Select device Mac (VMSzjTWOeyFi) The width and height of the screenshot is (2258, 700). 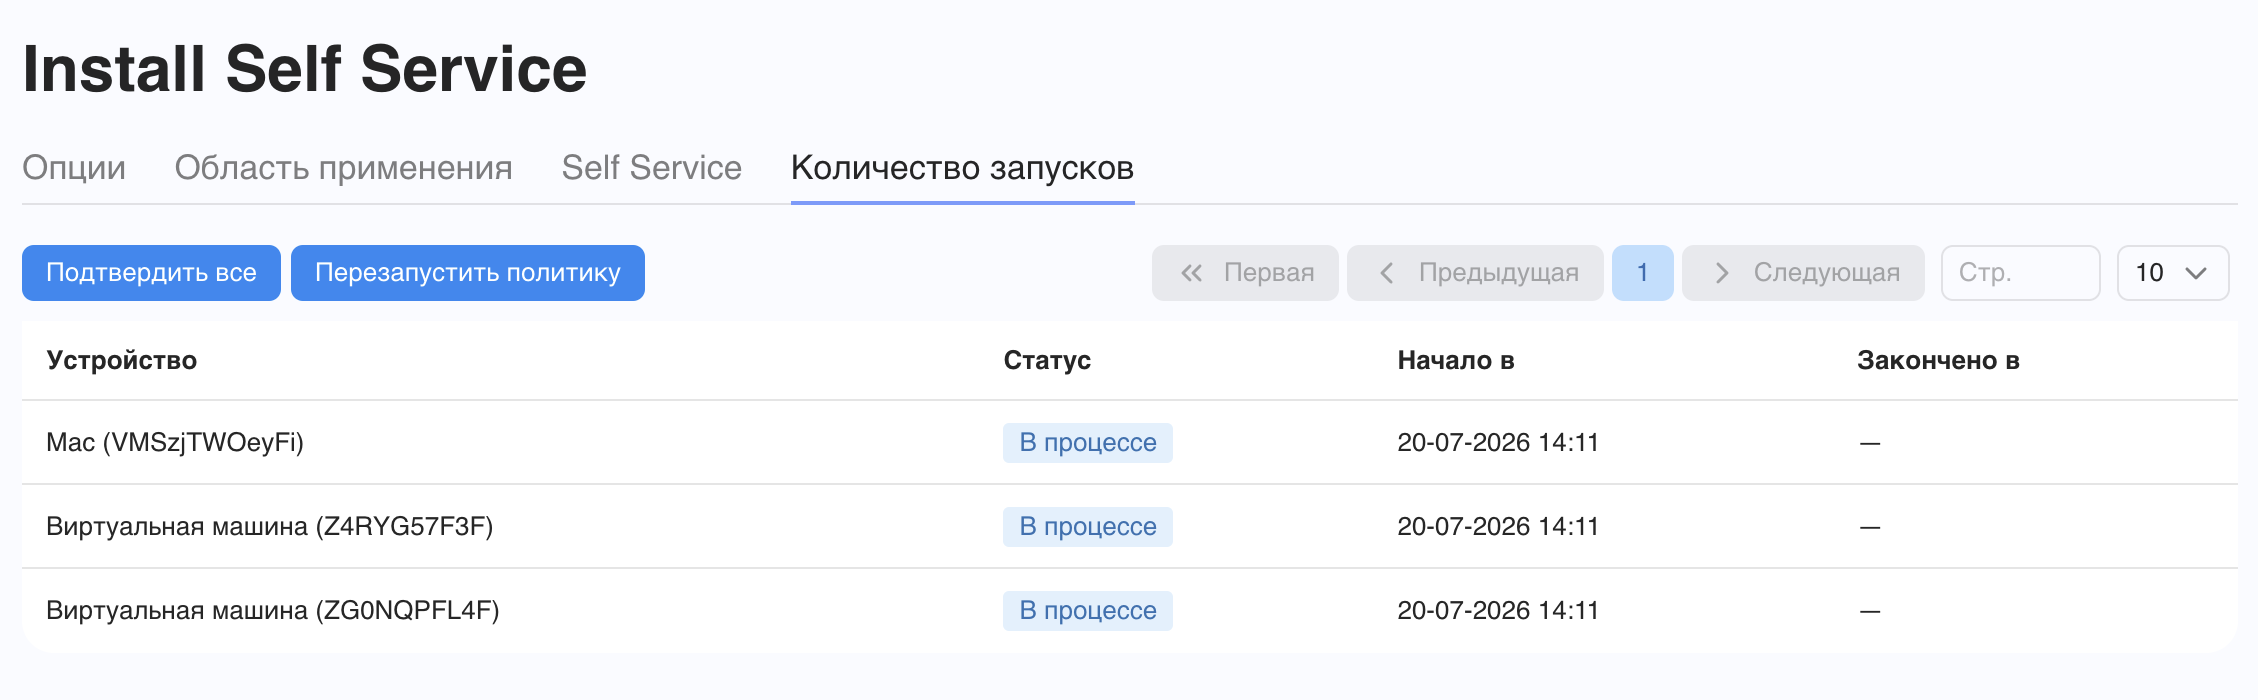tap(175, 442)
